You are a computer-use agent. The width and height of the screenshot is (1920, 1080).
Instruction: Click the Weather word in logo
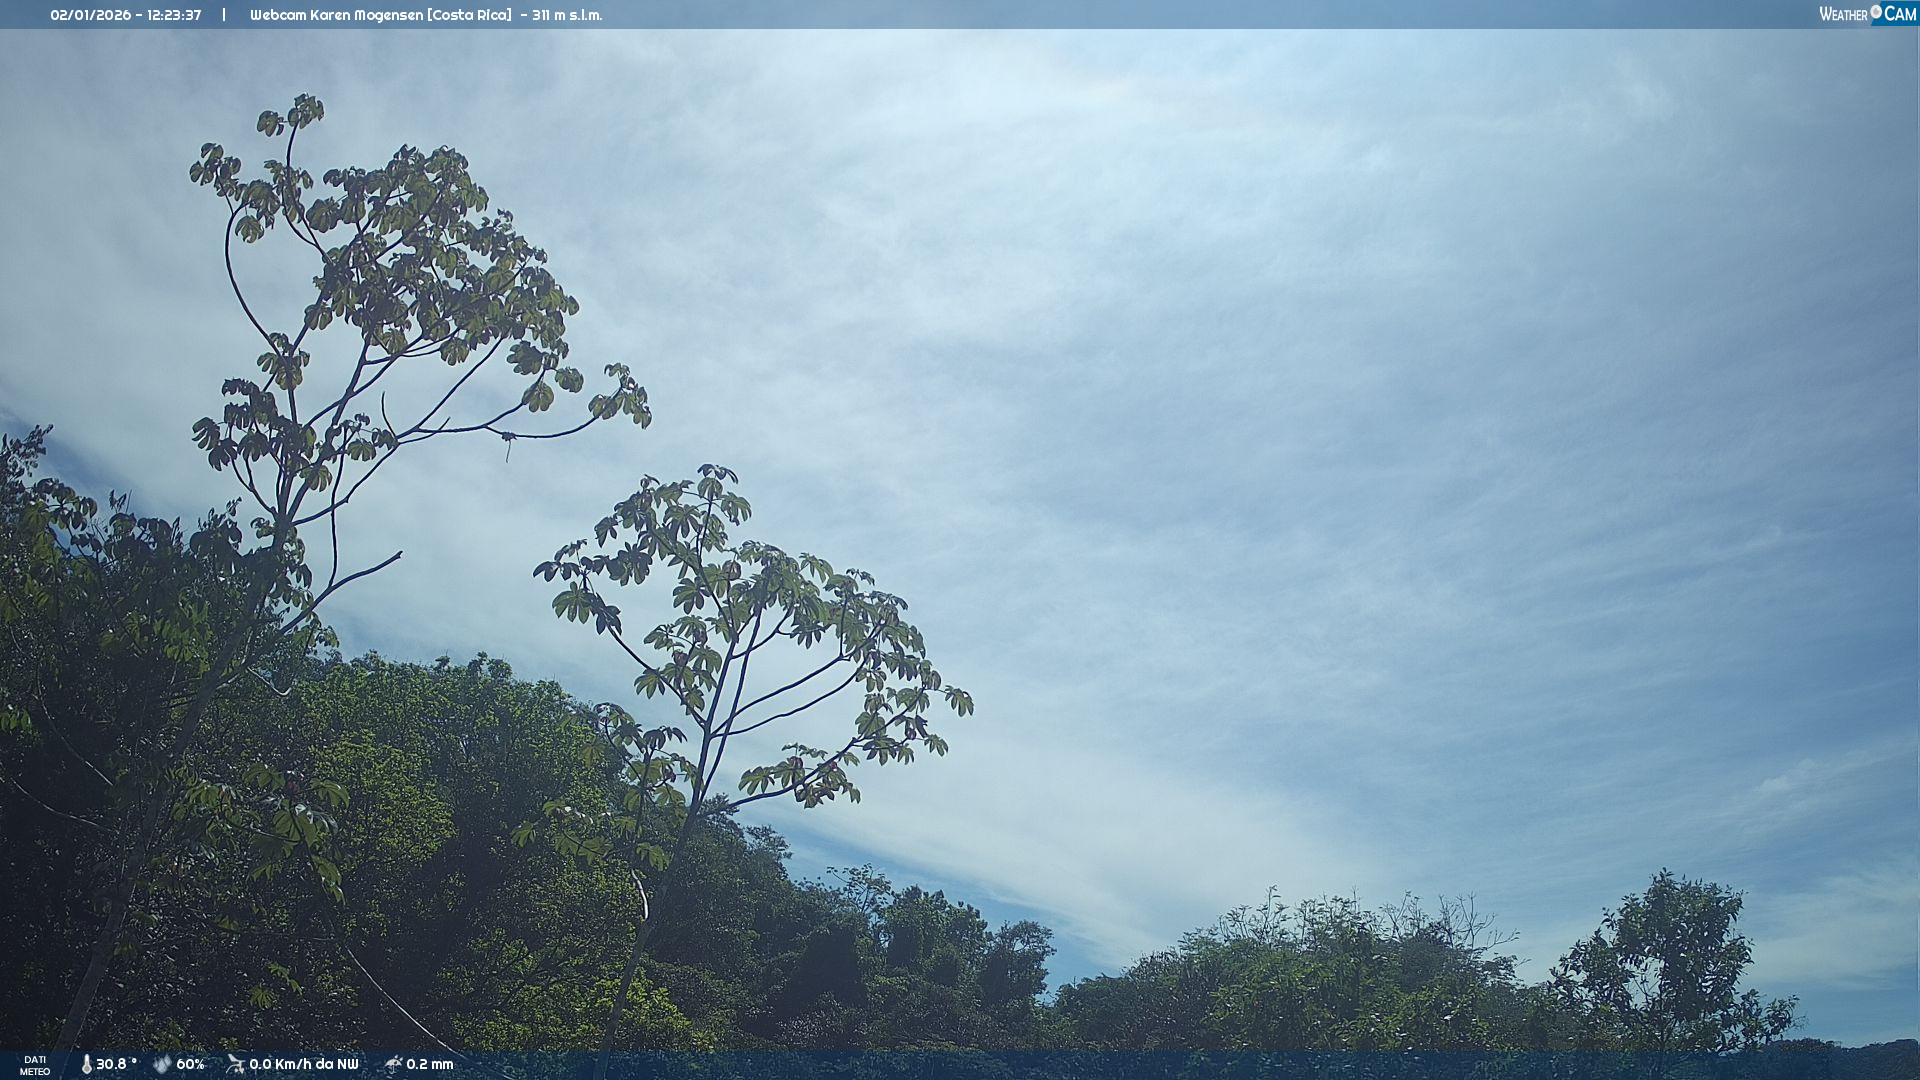1843,15
